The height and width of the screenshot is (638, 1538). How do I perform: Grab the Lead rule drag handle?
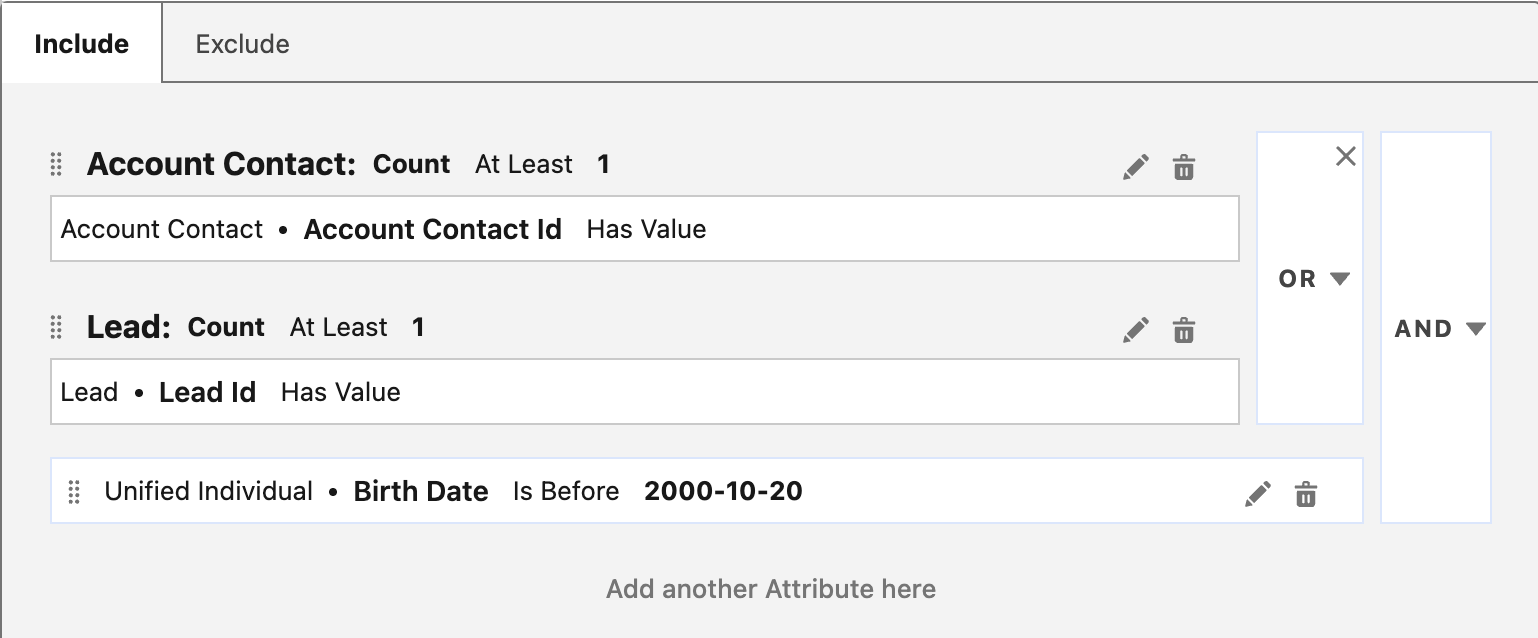(x=57, y=327)
